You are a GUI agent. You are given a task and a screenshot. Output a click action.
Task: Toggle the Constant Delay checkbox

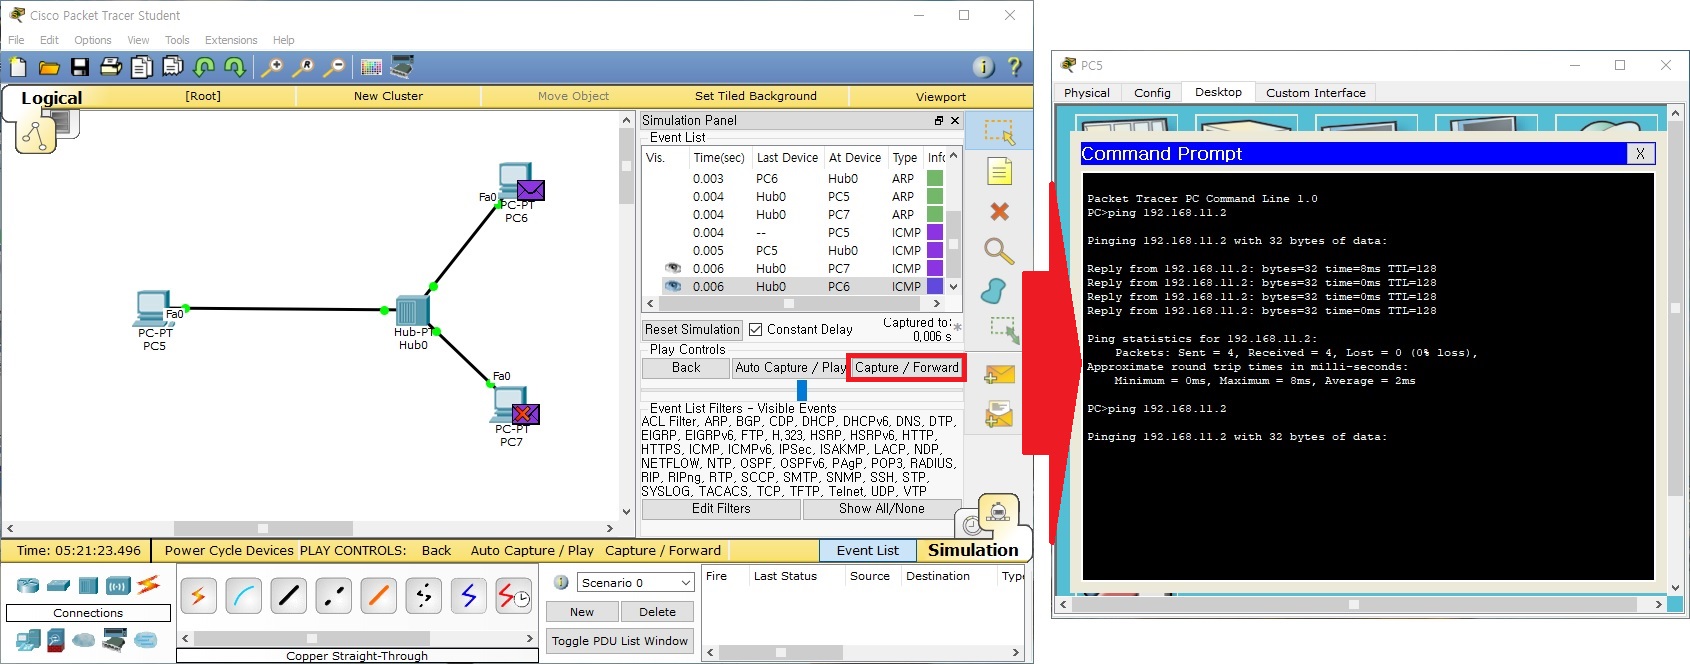point(756,329)
